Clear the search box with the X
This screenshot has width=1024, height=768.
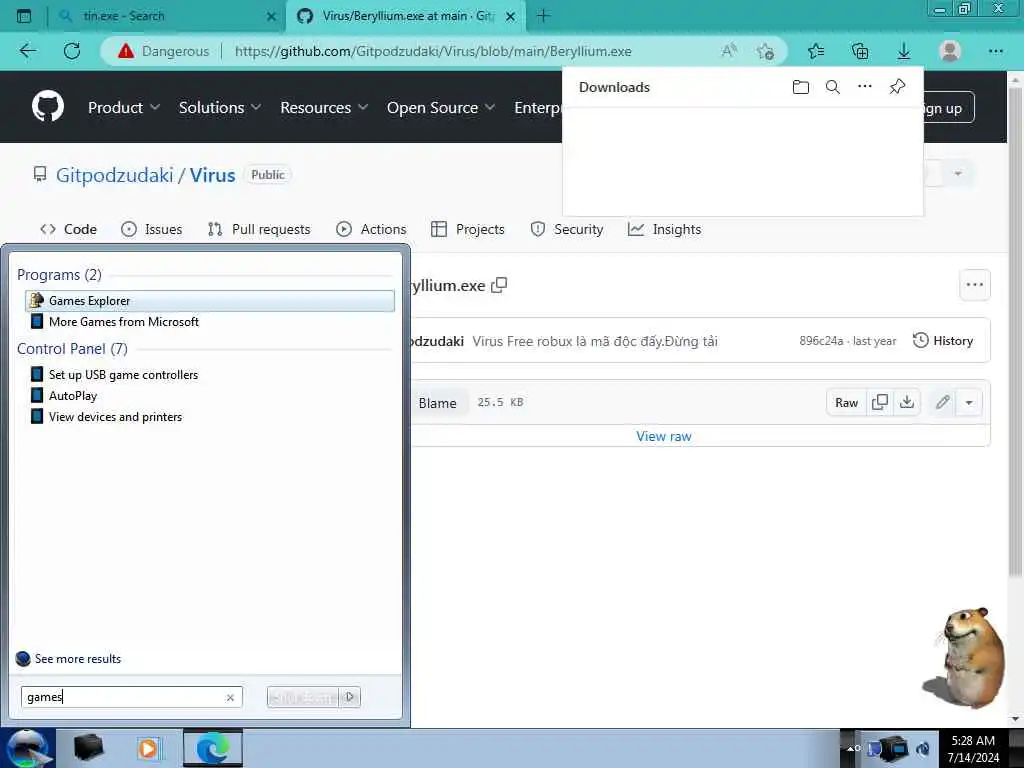pyautogui.click(x=231, y=697)
